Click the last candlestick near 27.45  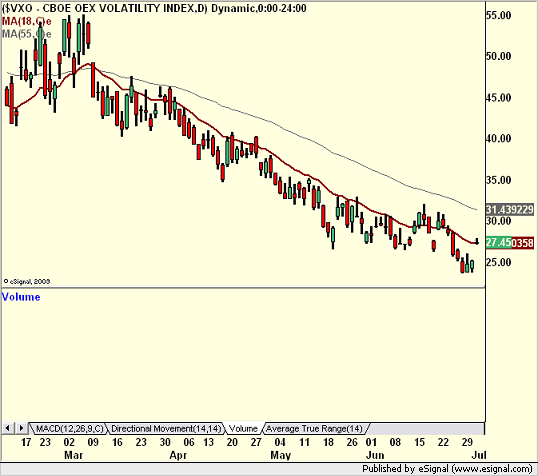click(x=477, y=241)
